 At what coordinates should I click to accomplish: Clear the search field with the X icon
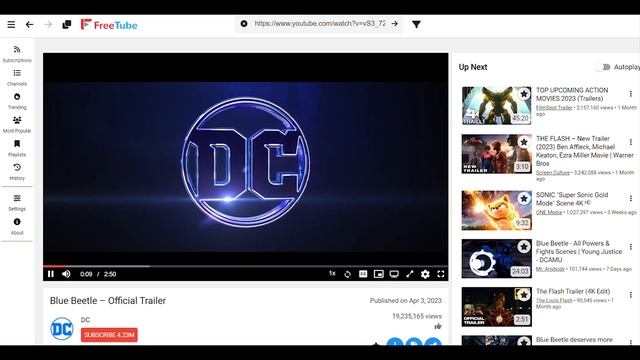pos(244,24)
